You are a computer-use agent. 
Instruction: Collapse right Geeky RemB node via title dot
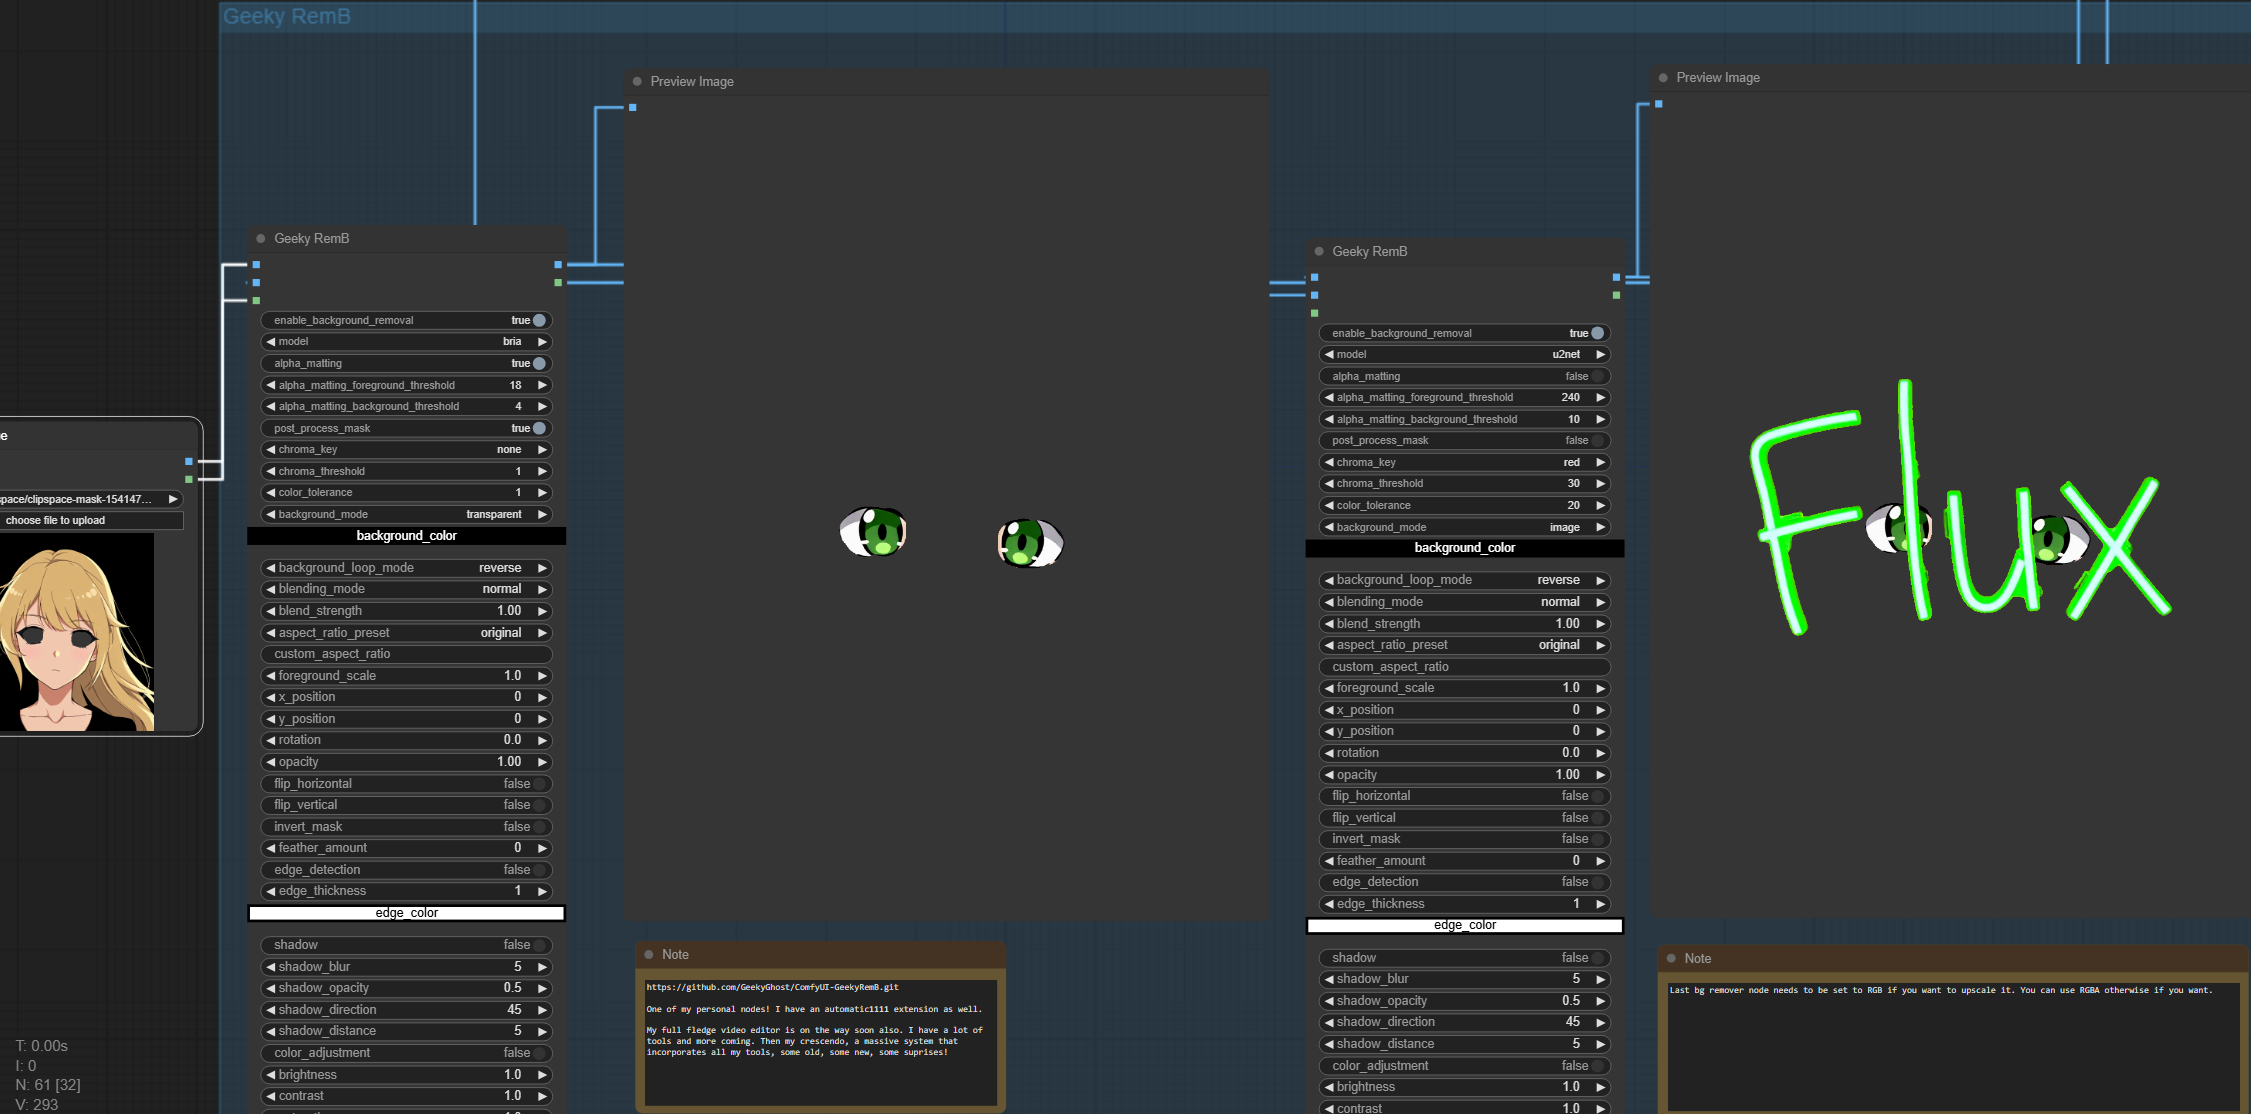1319,252
